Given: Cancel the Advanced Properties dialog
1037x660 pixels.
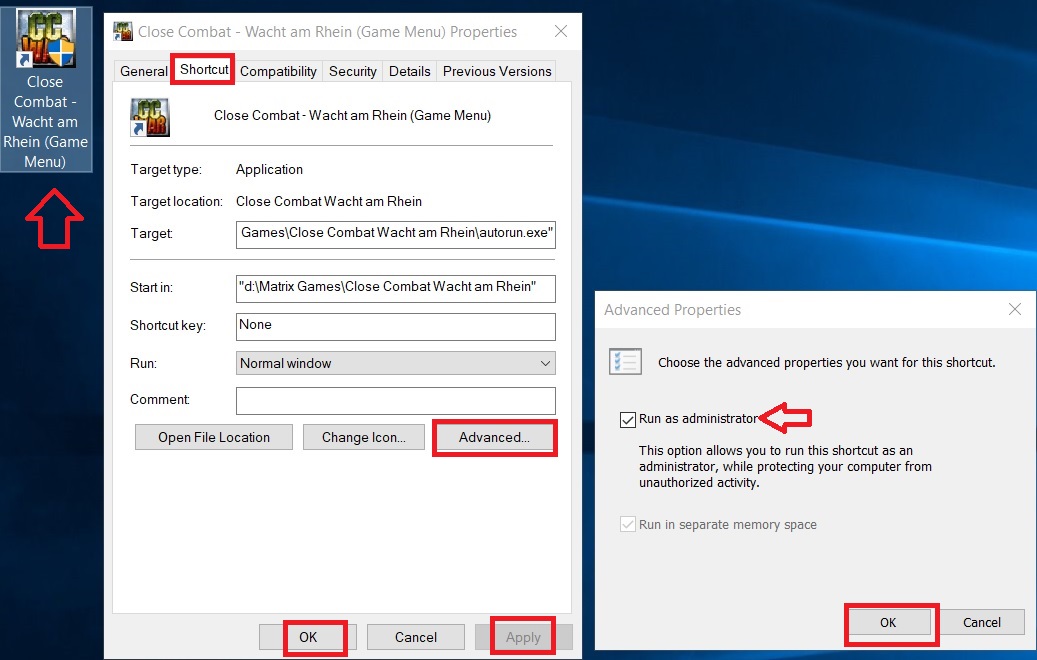Looking at the screenshot, I should 982,622.
